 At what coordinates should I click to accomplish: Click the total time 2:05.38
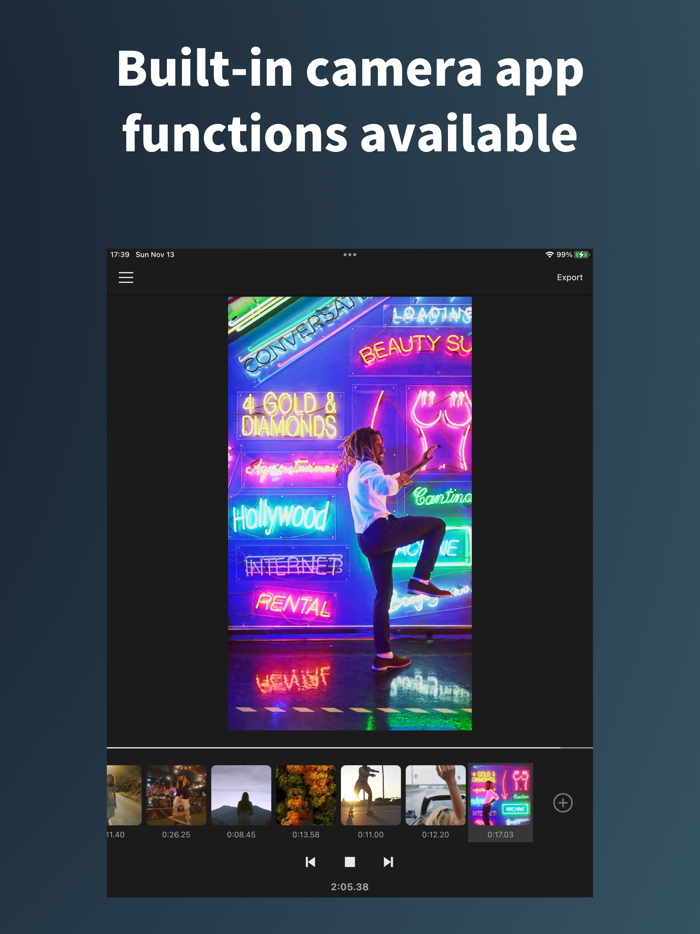tap(350, 887)
